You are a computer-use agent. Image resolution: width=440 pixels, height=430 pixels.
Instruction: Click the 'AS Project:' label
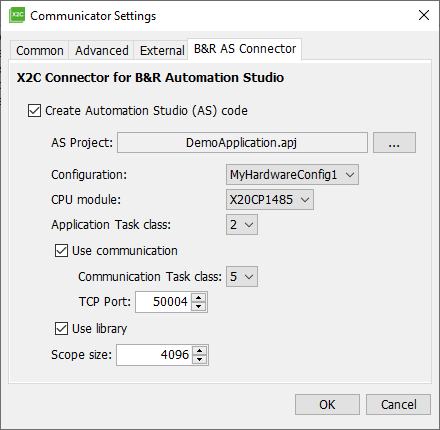(82, 143)
